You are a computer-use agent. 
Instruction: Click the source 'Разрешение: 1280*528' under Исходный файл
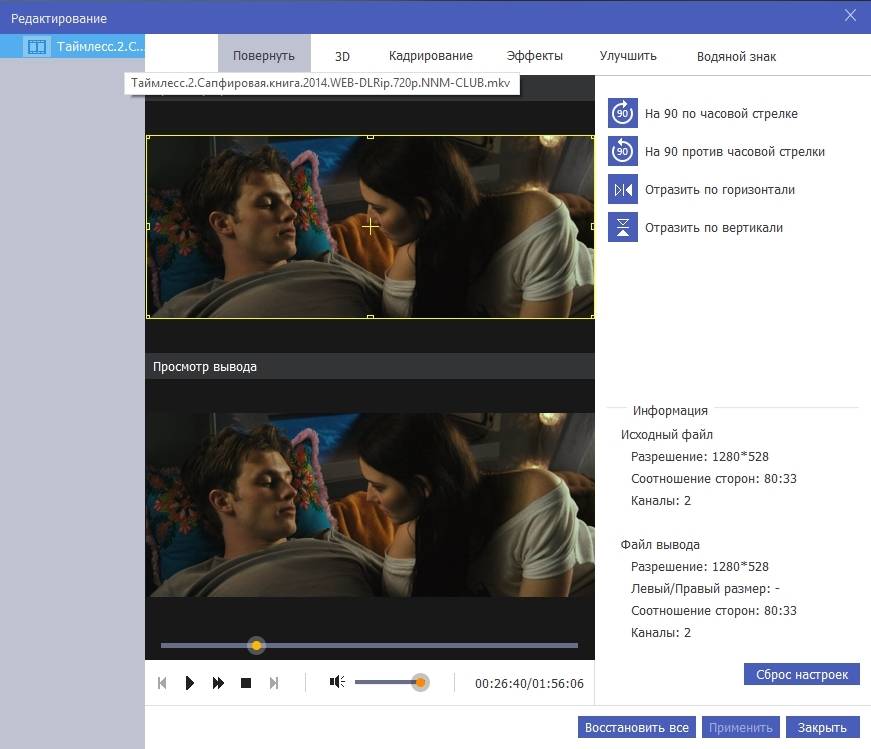pos(699,457)
